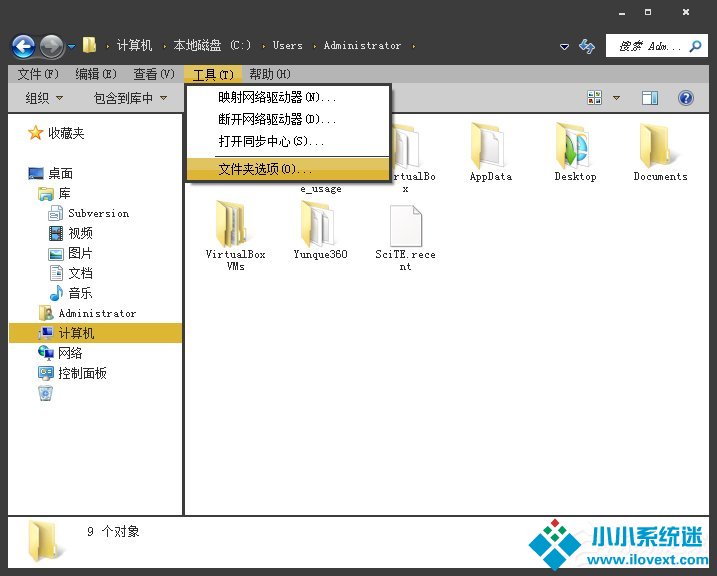717x576 pixels.
Task: Open 文件夹选项(O)... from Tools menu
Action: (288, 169)
